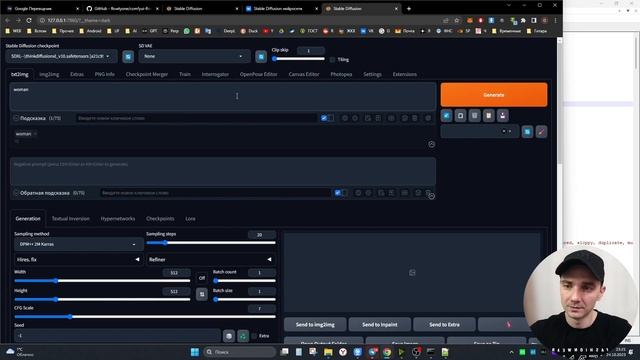Open the styles dropdown under Generate
640x360 pixels.
pos(480,131)
